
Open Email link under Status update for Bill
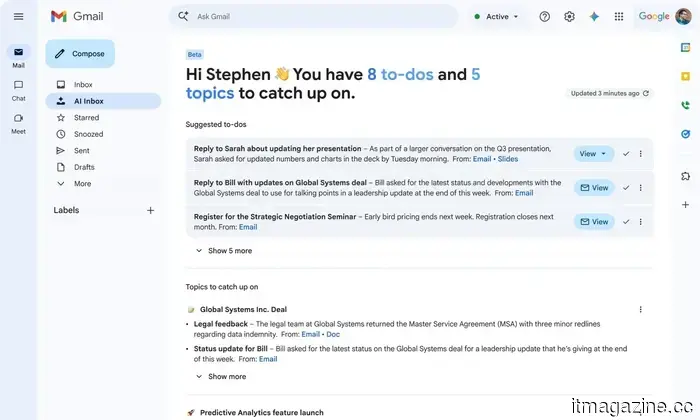point(268,359)
